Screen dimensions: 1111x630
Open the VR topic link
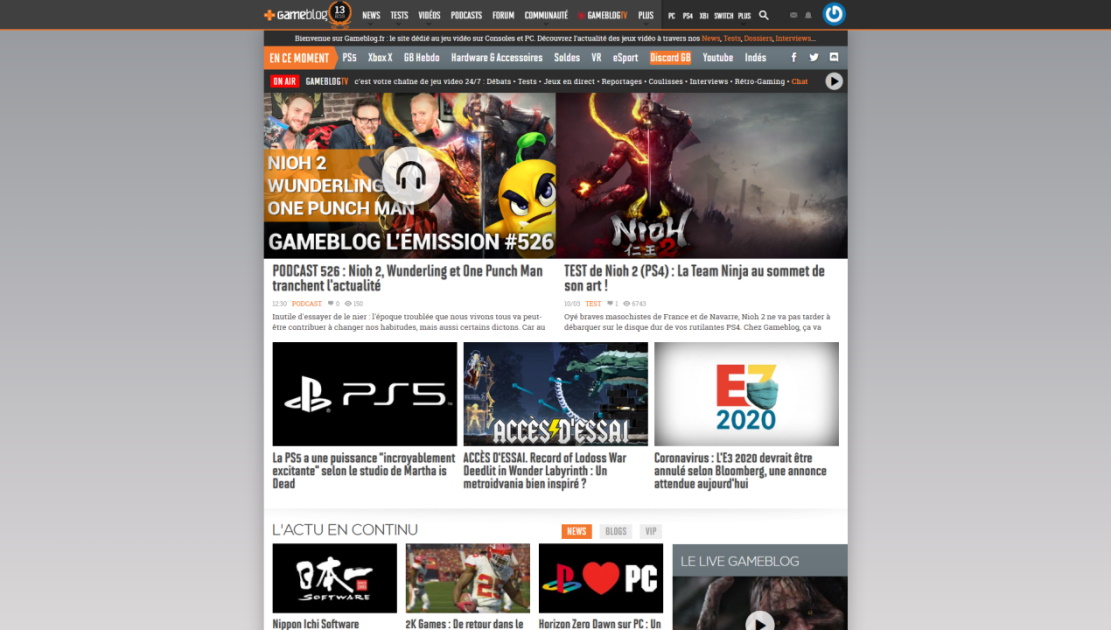point(597,57)
